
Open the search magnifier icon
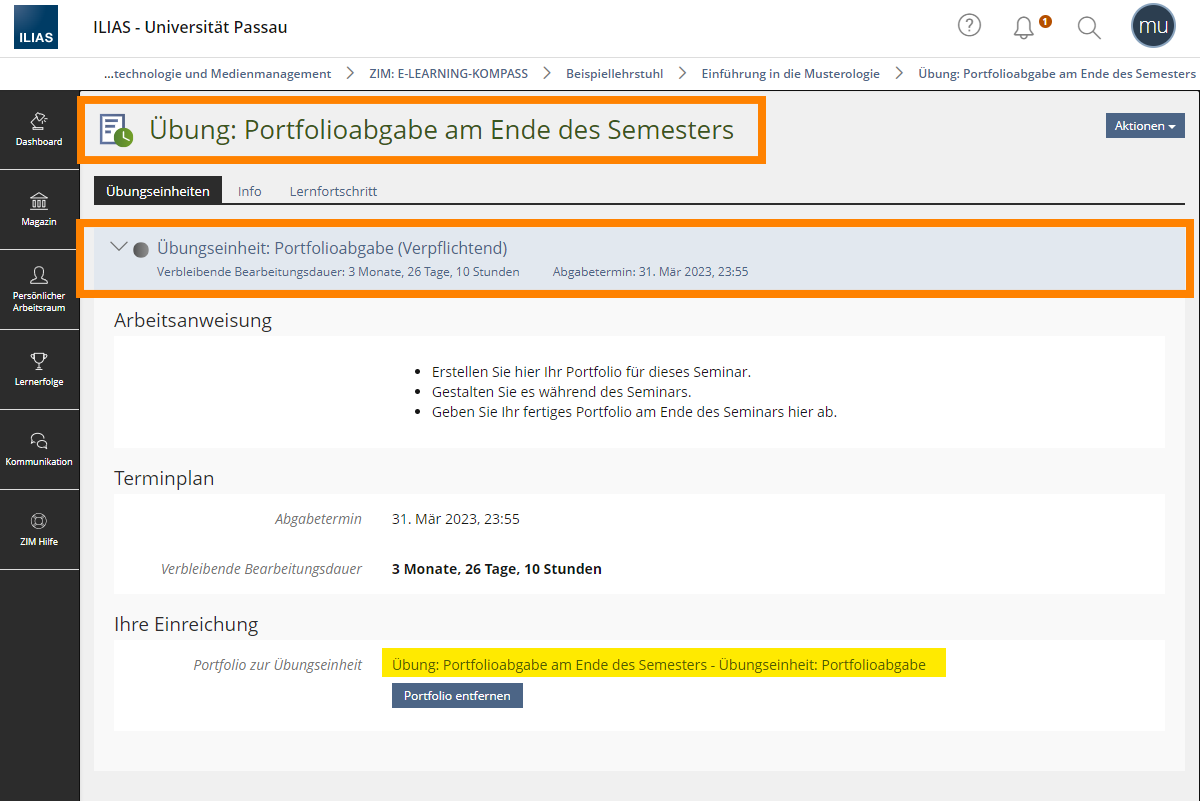point(1089,27)
